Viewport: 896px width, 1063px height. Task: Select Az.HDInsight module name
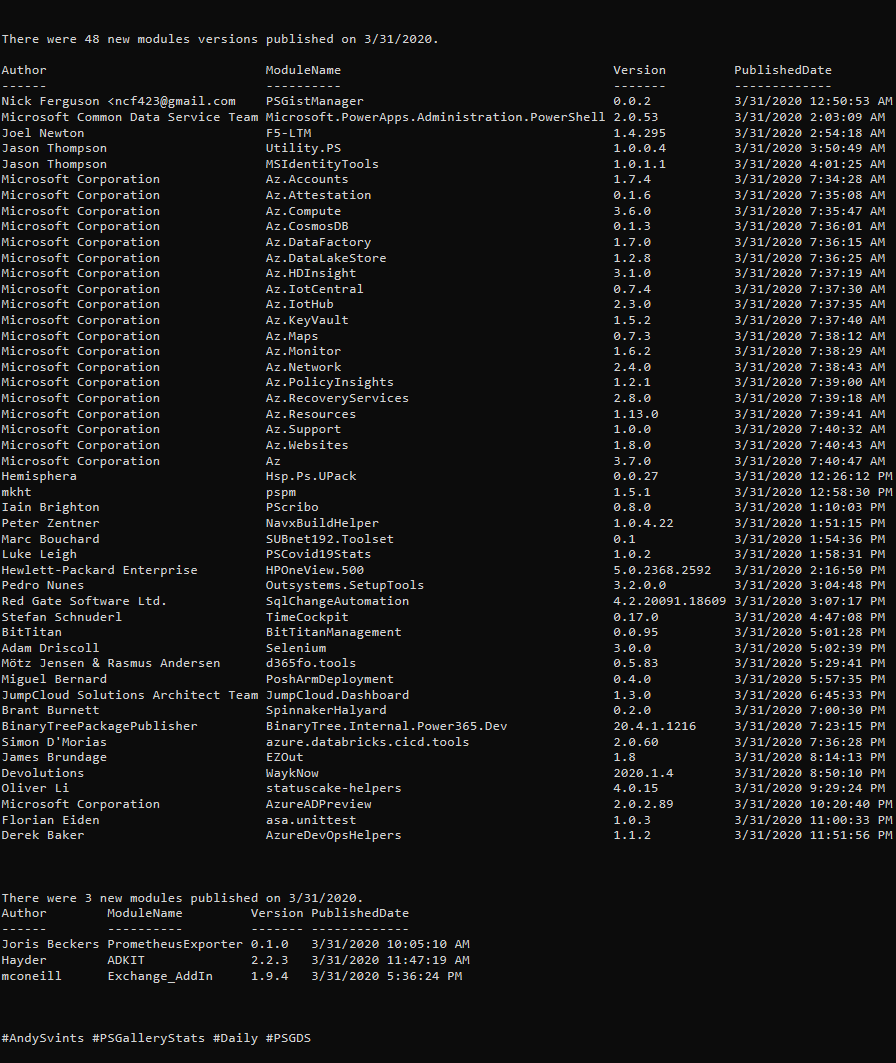[311, 273]
